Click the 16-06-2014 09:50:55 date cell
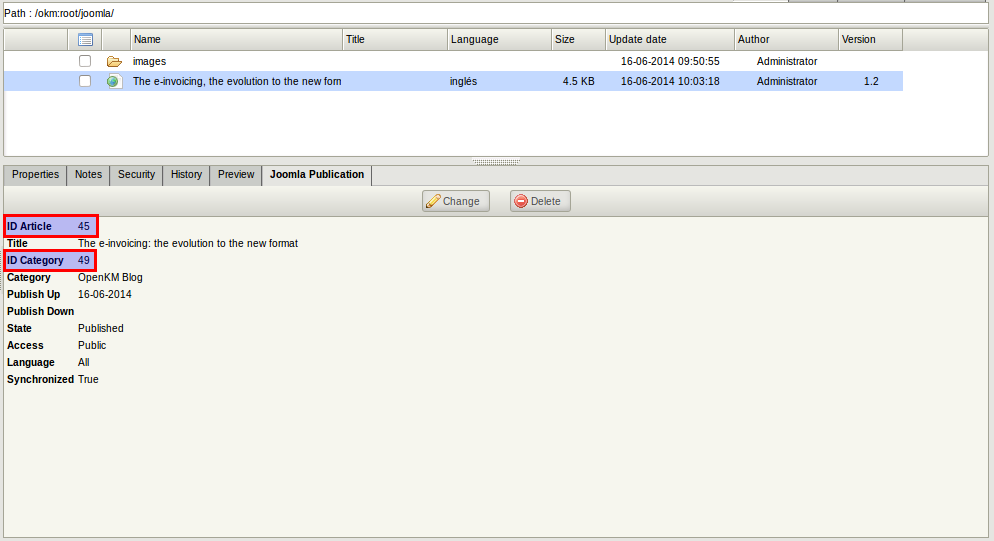 (670, 62)
